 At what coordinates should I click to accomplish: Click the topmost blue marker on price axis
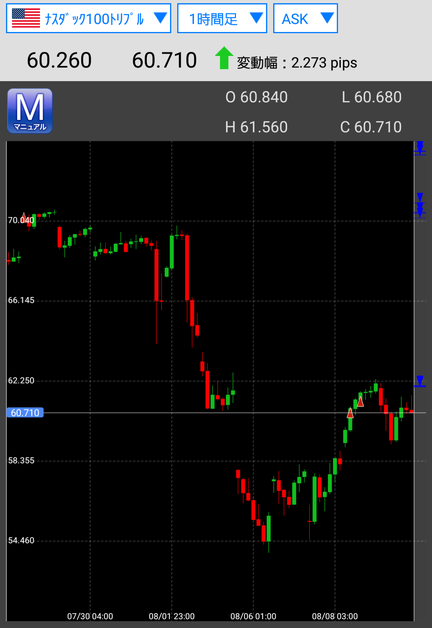pos(420,148)
